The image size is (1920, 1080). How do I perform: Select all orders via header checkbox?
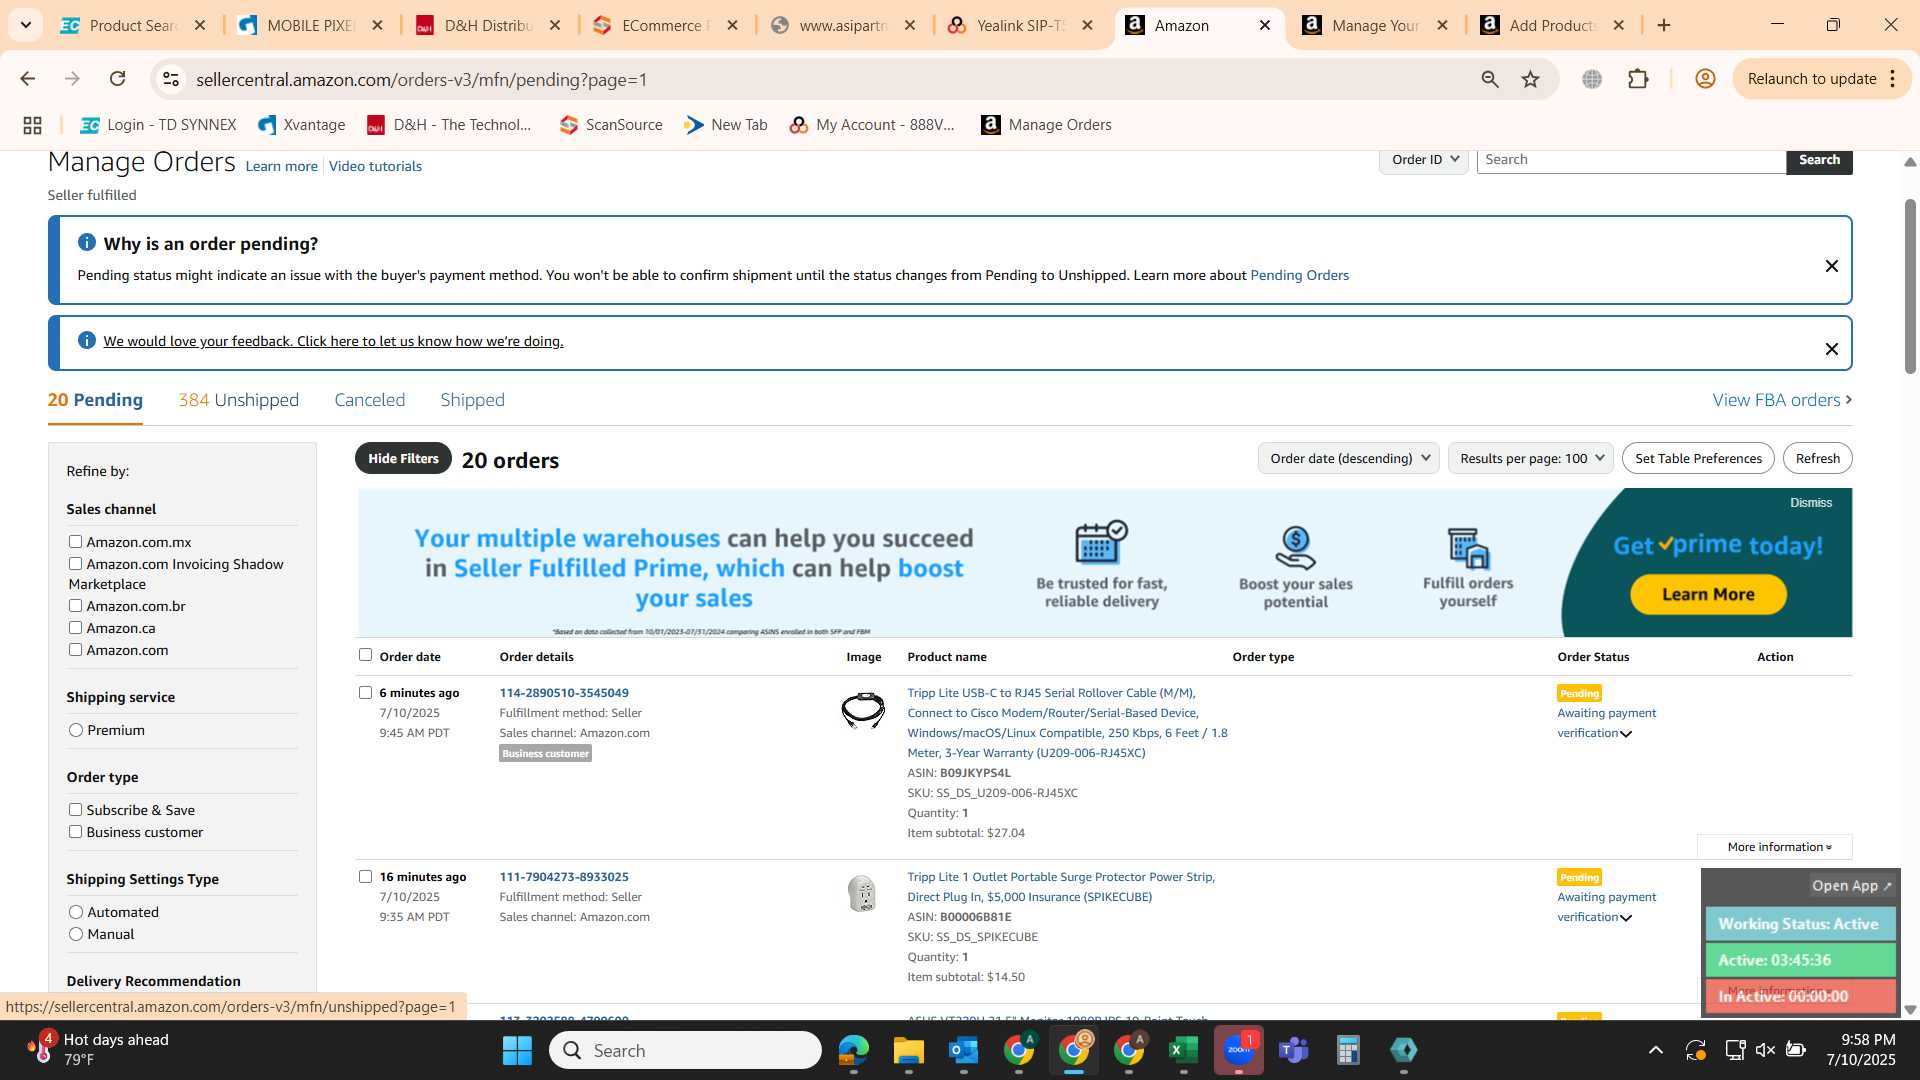[365, 655]
